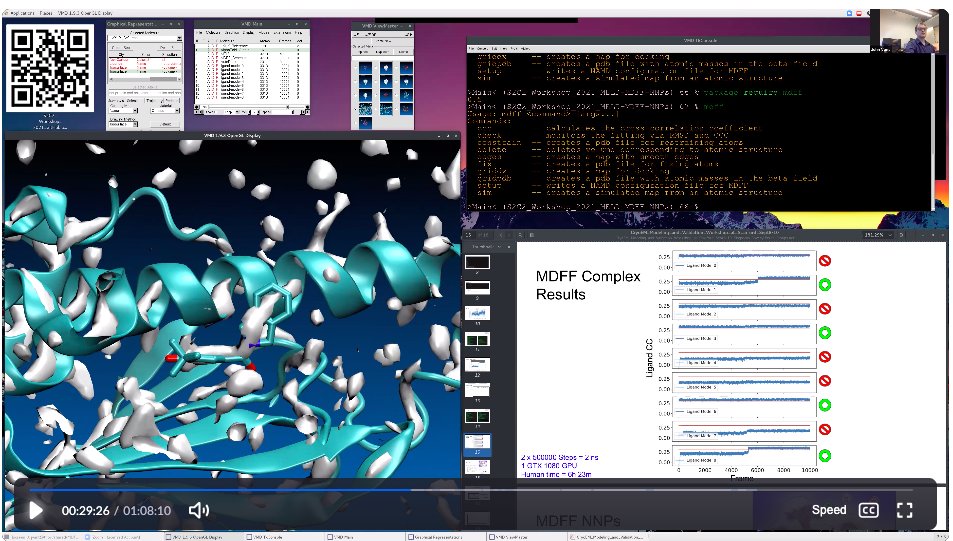Expand Selected Molecule dropdown in Graphical Representations
The width and height of the screenshot is (953, 541).
(x=145, y=38)
